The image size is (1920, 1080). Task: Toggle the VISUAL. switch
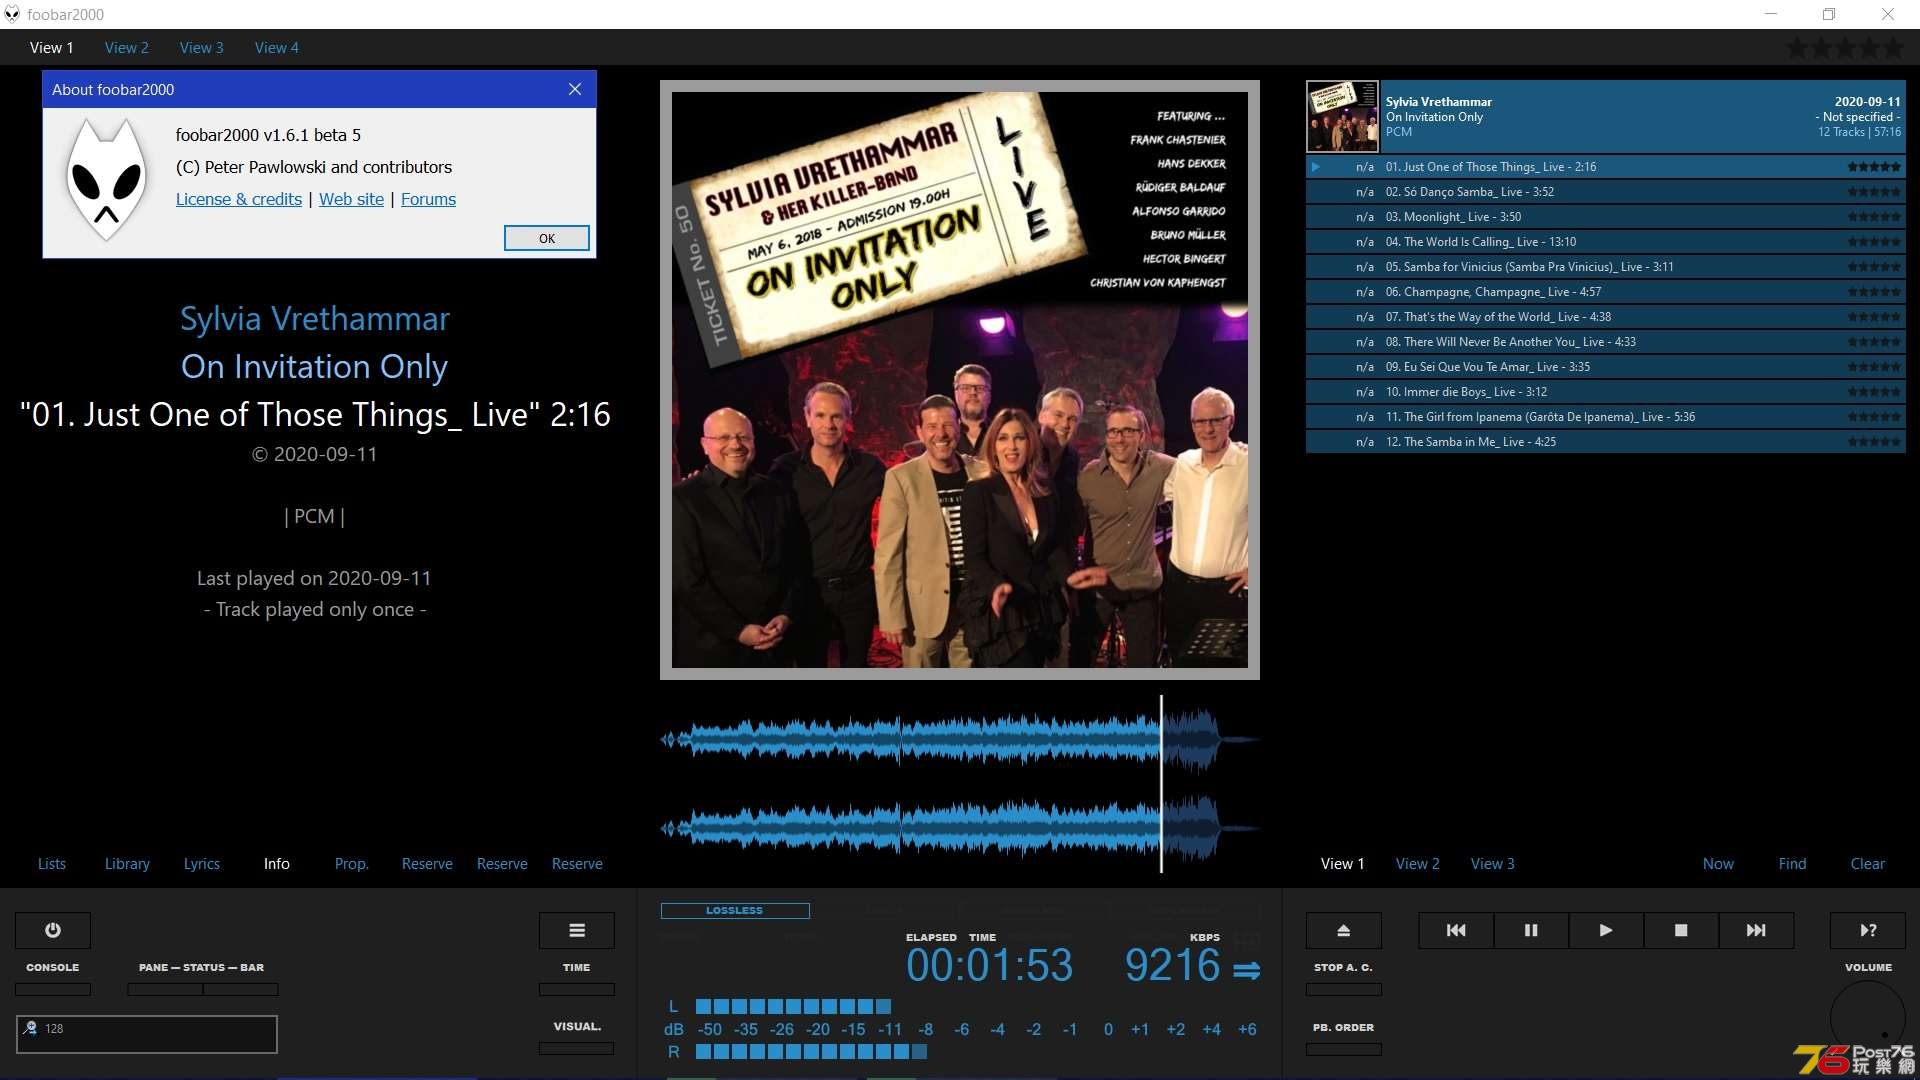[577, 1048]
